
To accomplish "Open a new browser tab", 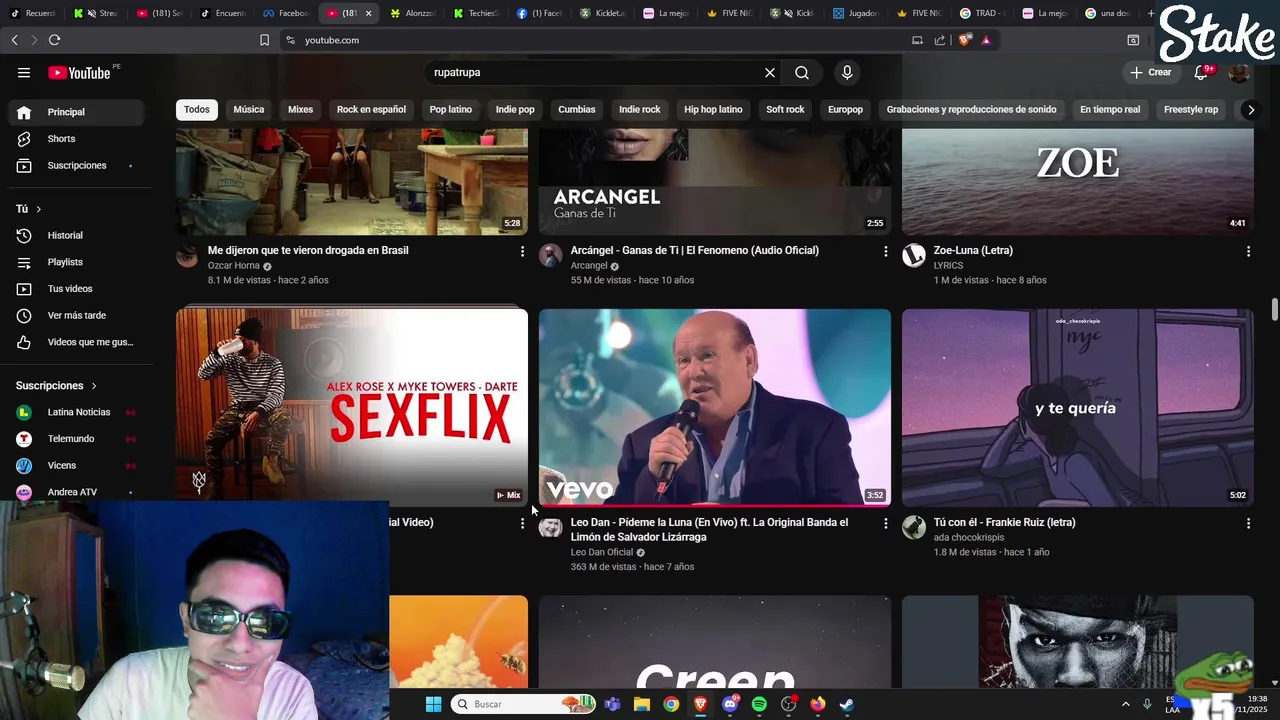I will [x=1151, y=13].
